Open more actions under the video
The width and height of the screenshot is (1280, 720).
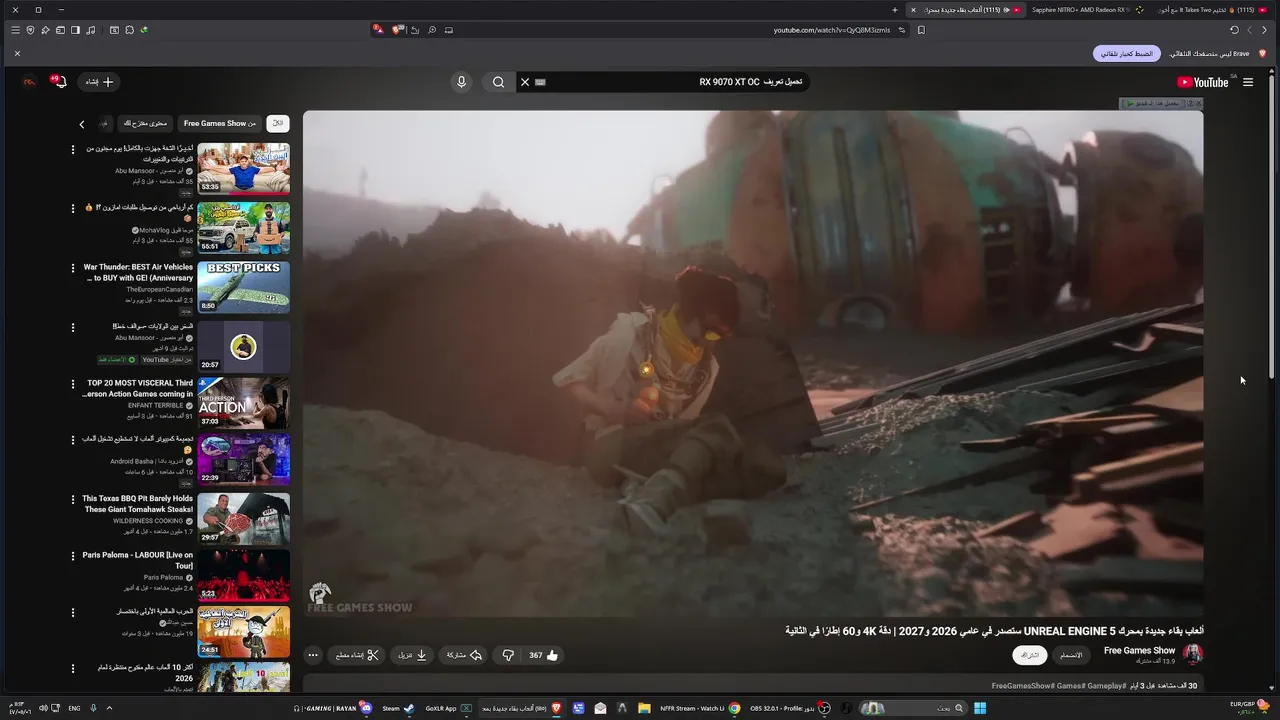click(313, 655)
